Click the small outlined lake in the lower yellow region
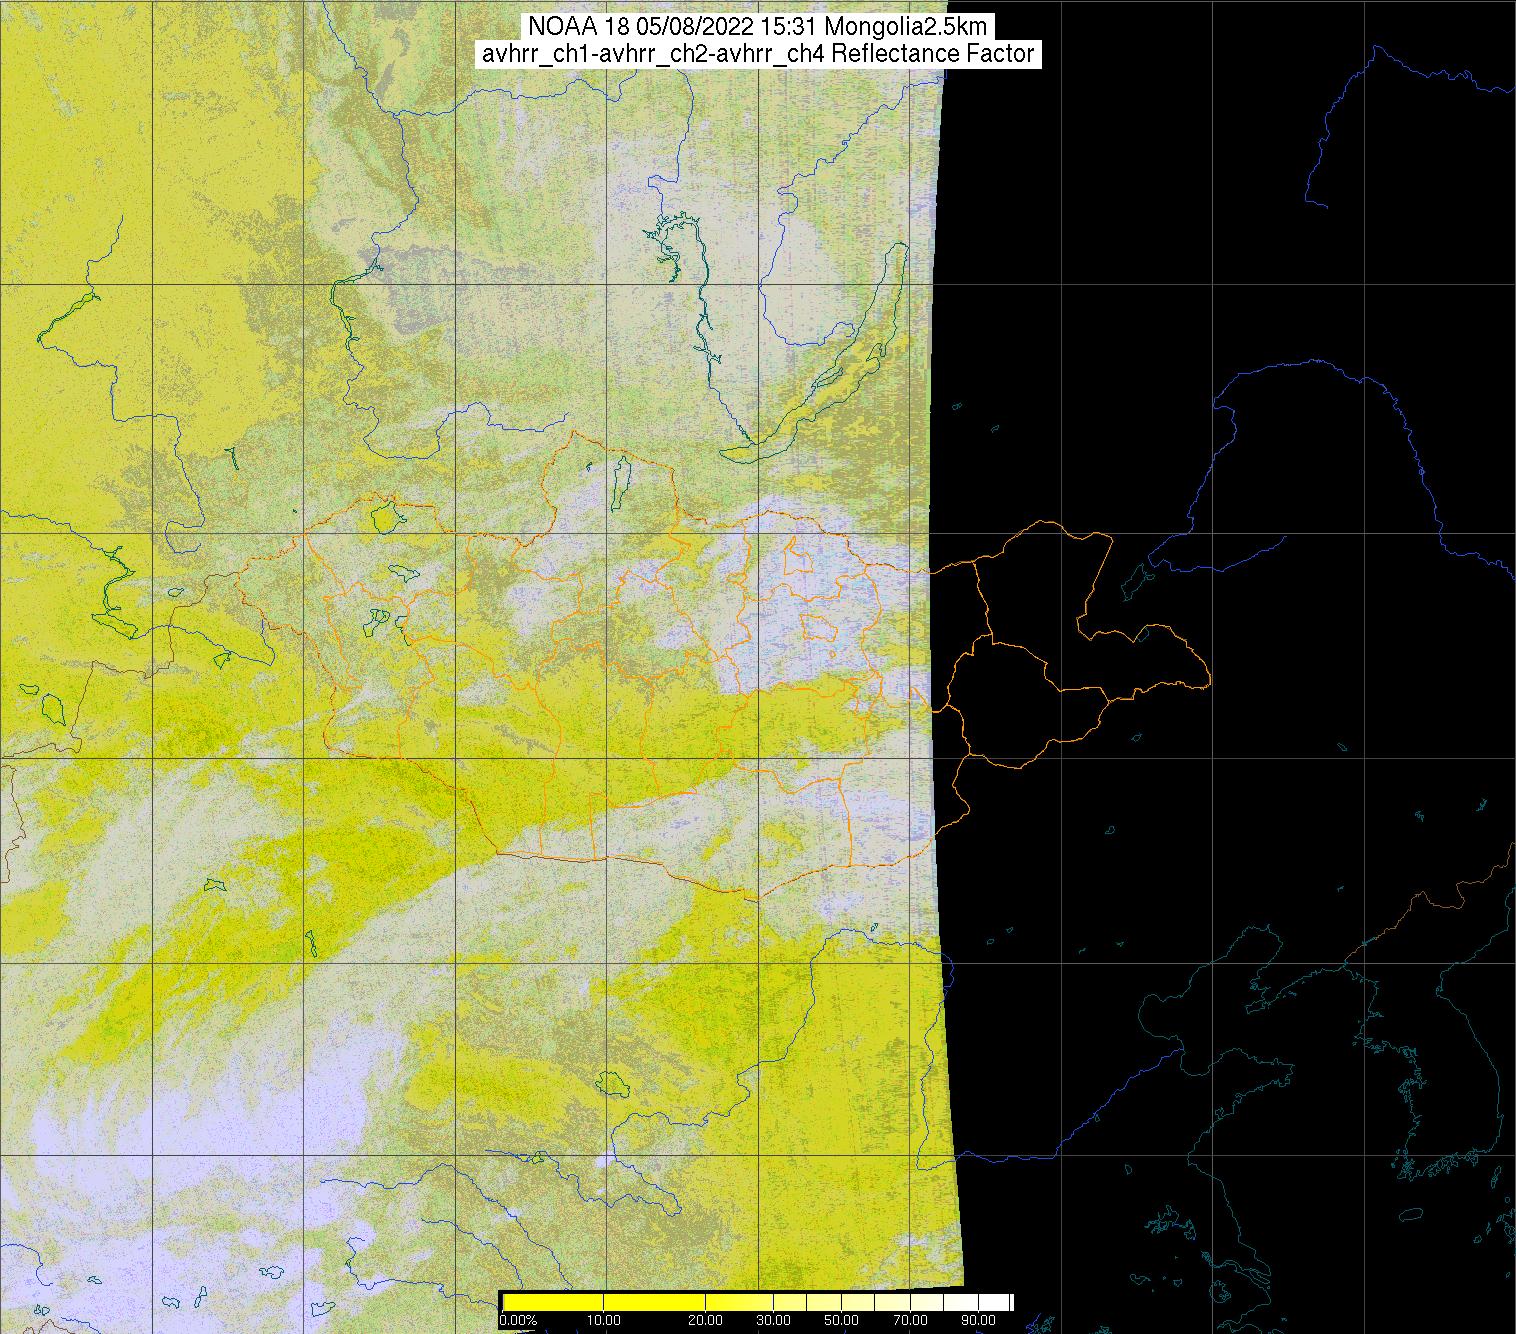The image size is (1516, 1334). click(x=608, y=1082)
